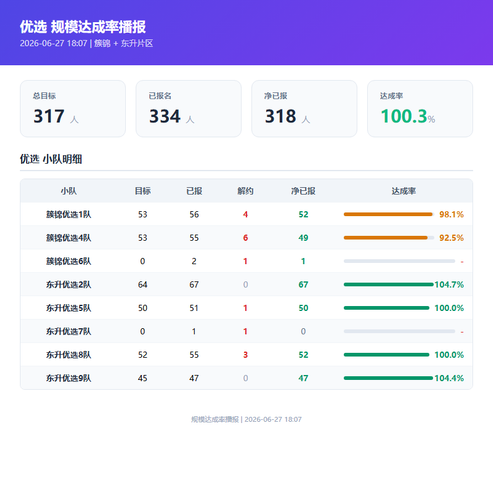Click the 净已报 value 50 for 东升优选5队
The width and height of the screenshot is (493, 500).
tap(303, 308)
